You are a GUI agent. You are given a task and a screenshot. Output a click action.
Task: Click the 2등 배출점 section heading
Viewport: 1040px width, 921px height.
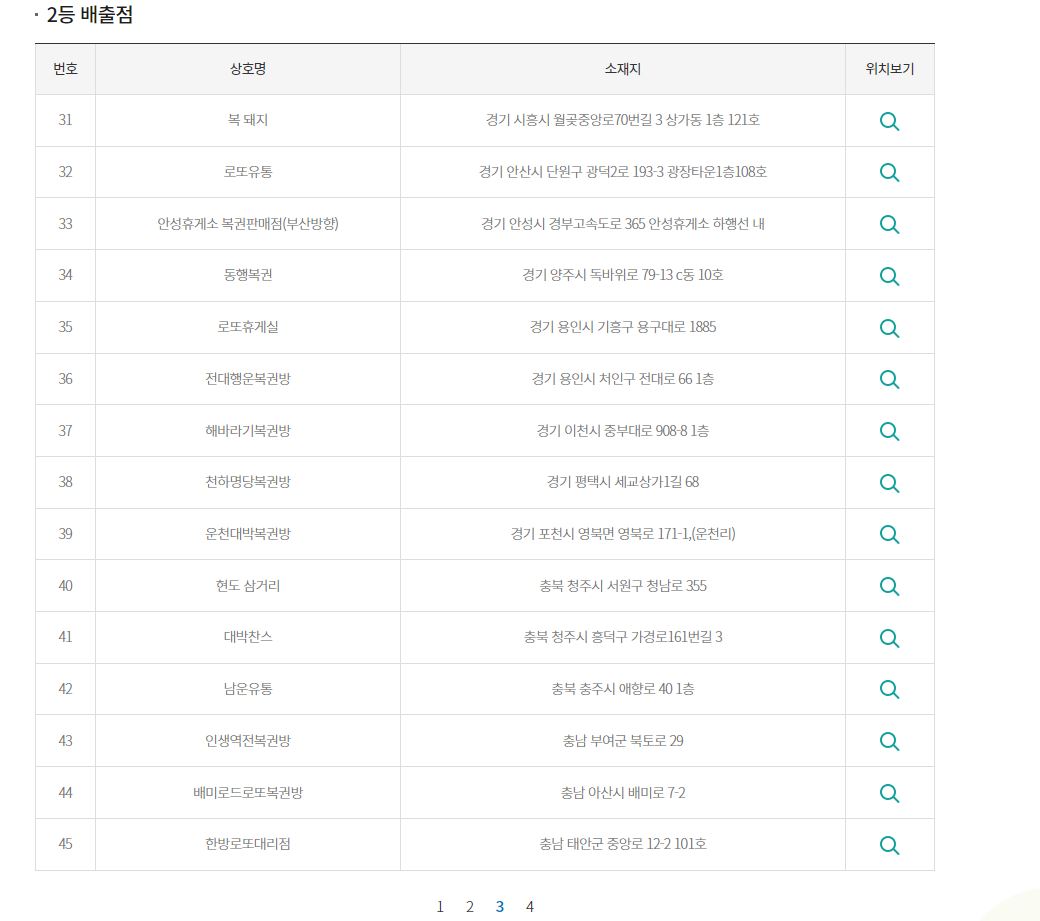click(90, 15)
